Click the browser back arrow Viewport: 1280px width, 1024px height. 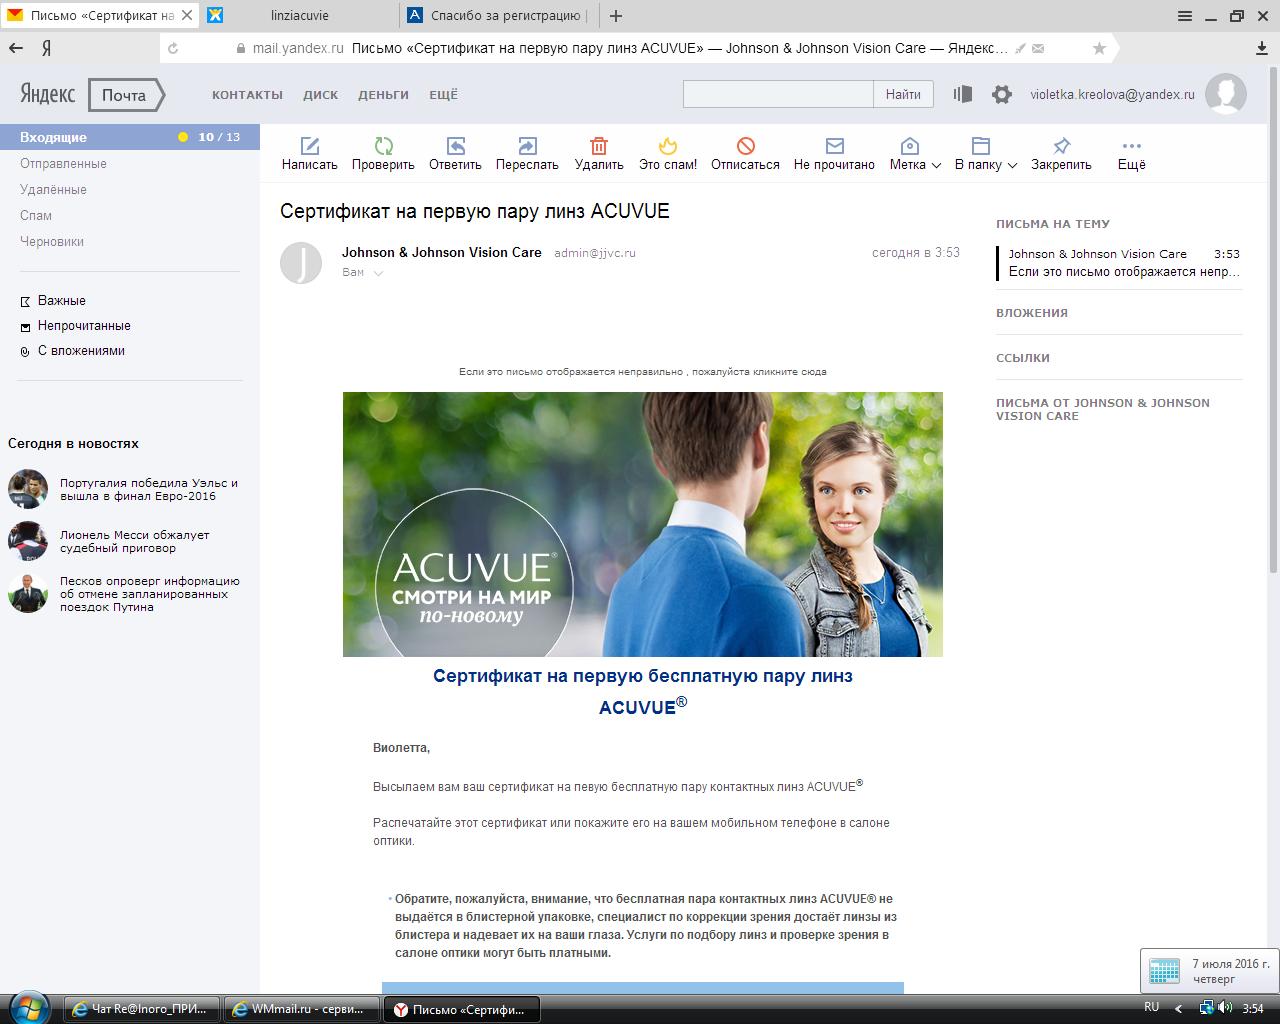(x=15, y=48)
